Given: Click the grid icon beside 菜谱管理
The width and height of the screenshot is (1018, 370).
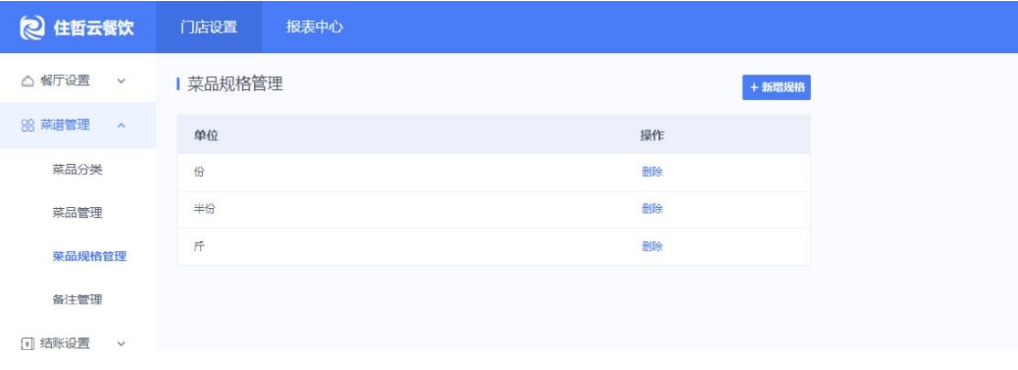Looking at the screenshot, I should pos(27,125).
